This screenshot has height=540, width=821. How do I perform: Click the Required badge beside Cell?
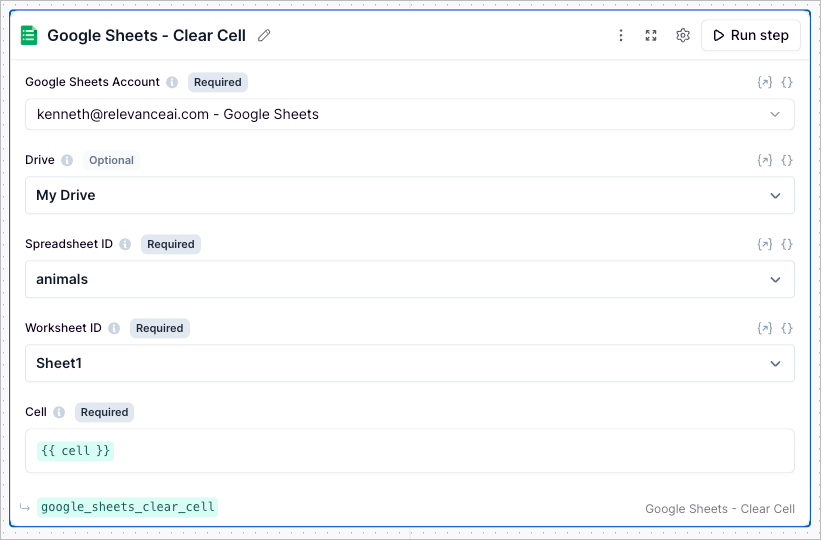[x=104, y=412]
